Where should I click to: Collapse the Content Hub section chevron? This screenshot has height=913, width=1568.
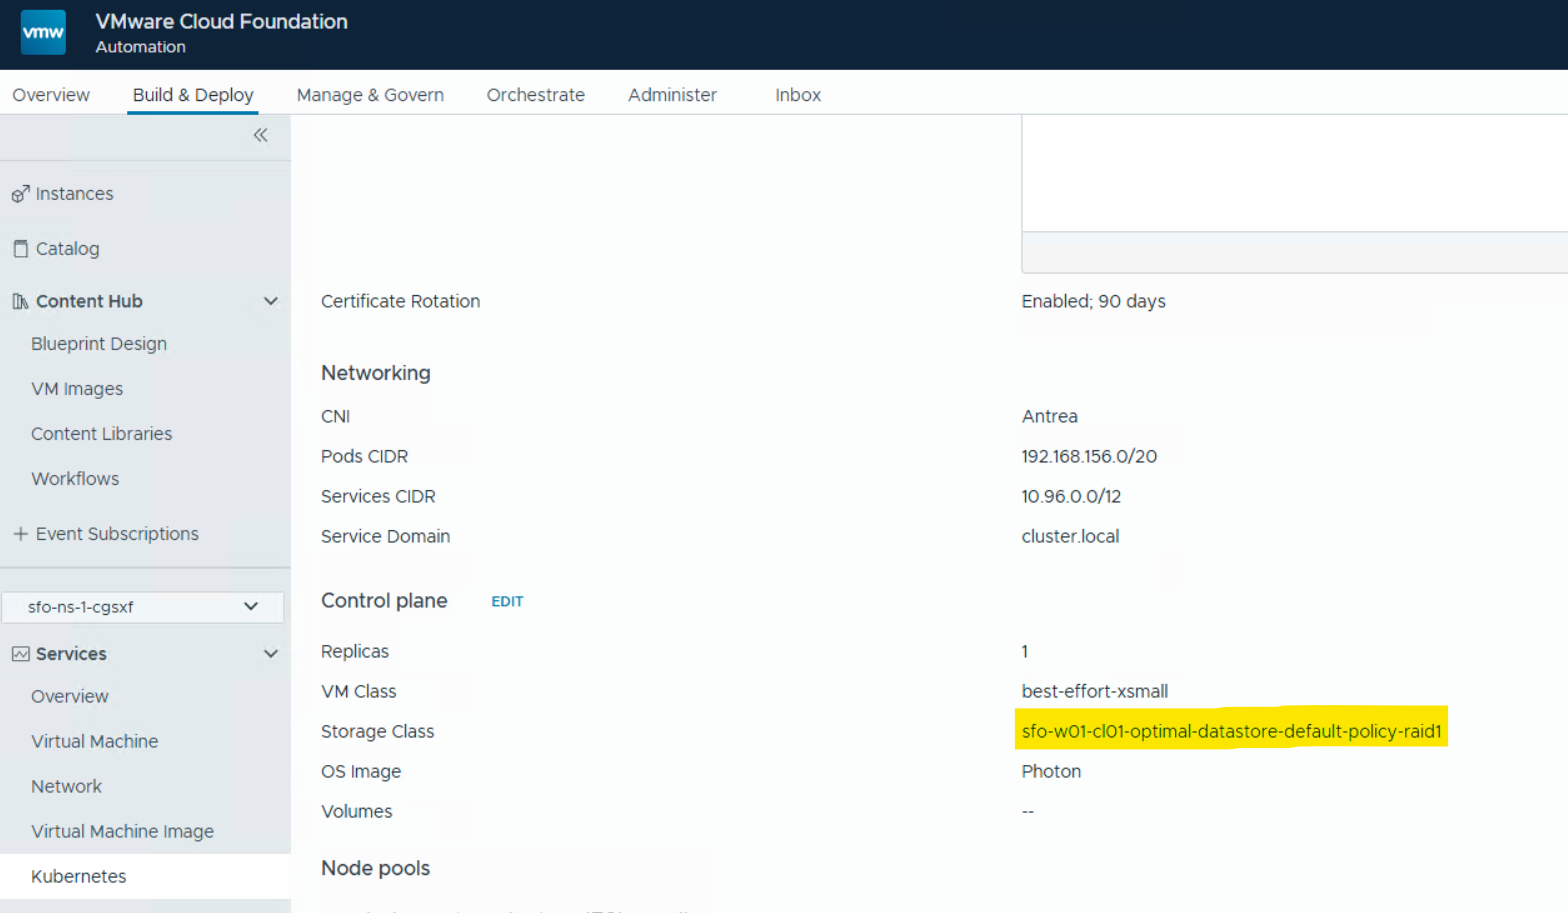pyautogui.click(x=270, y=301)
